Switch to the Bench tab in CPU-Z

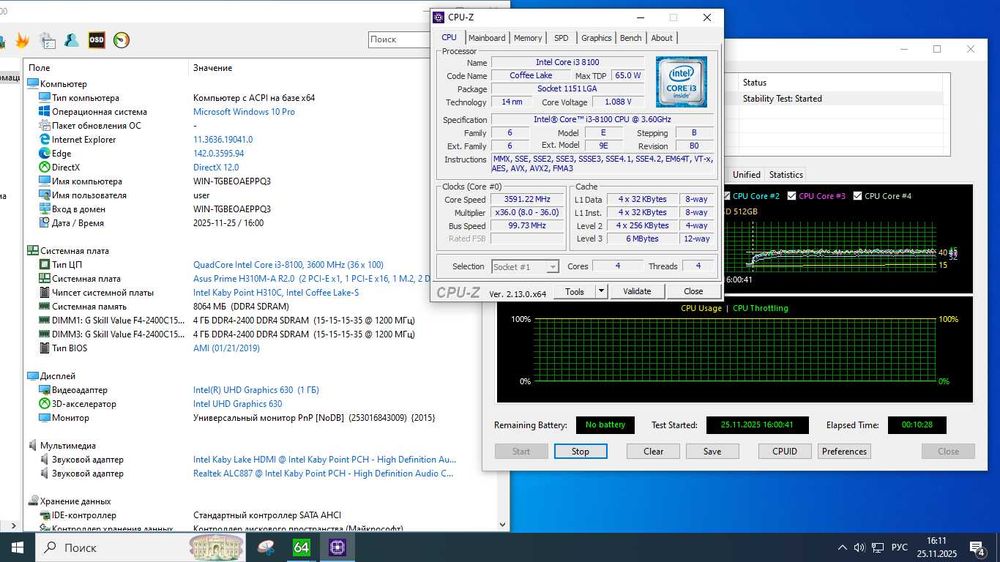631,38
